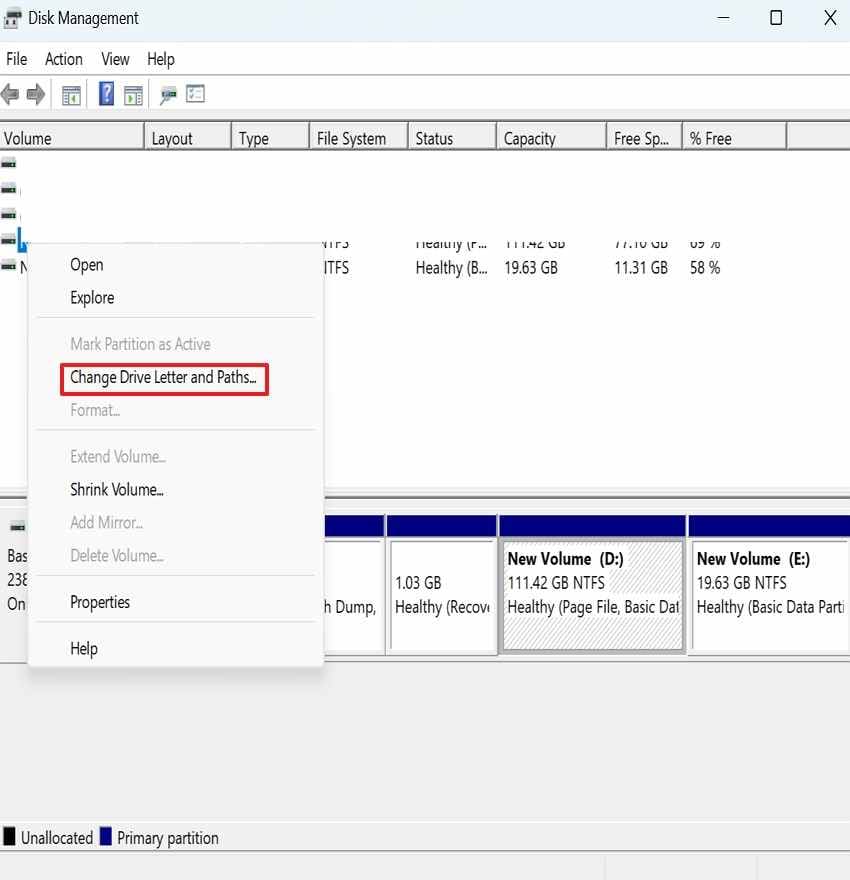The image size is (850, 880).
Task: Click the Unallocated legend label
Action: 57,838
